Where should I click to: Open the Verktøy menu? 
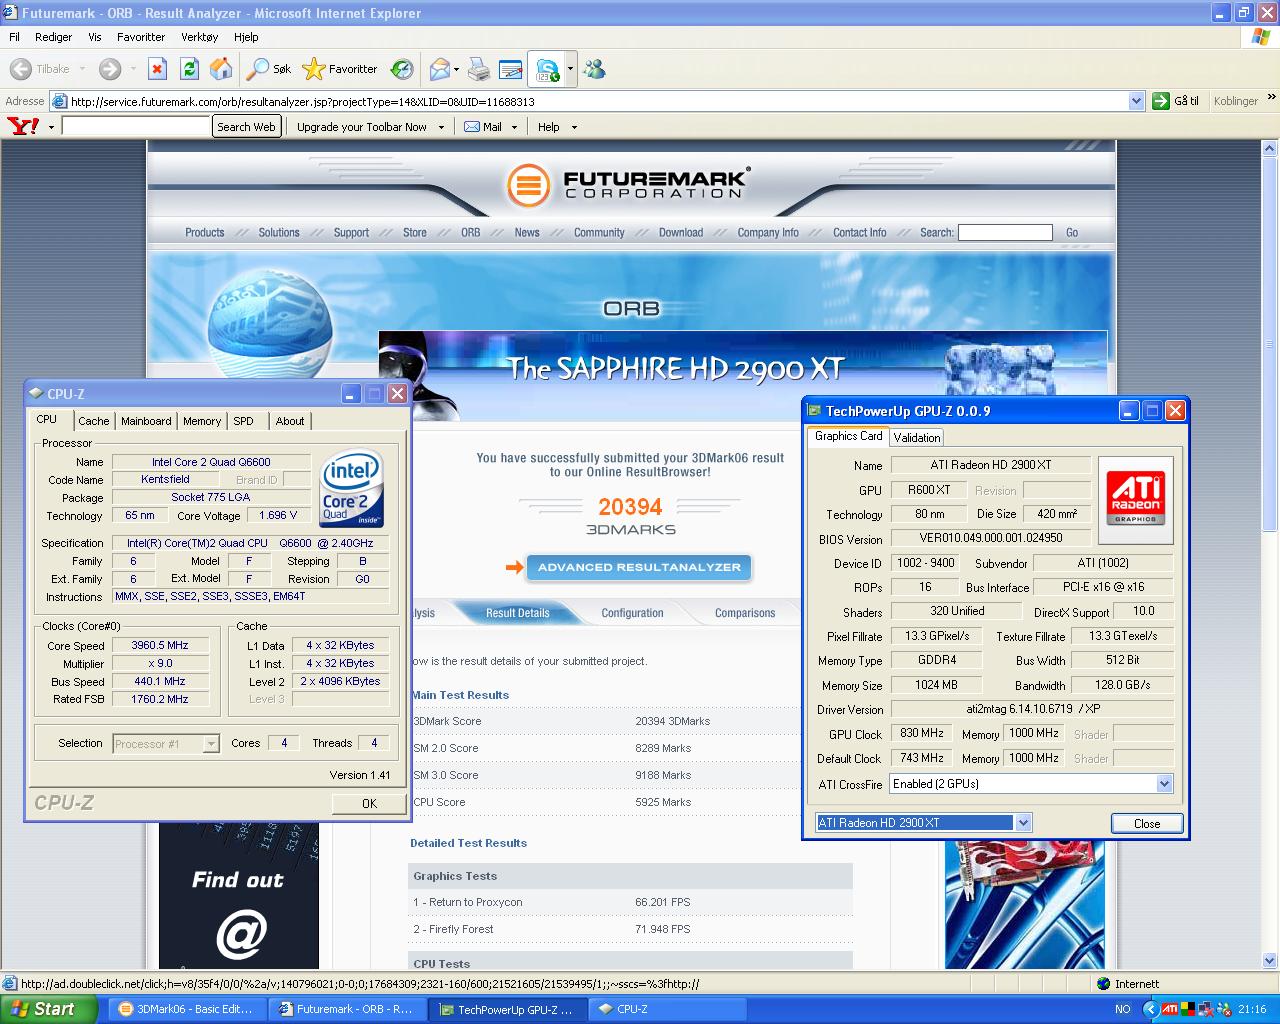pos(199,37)
